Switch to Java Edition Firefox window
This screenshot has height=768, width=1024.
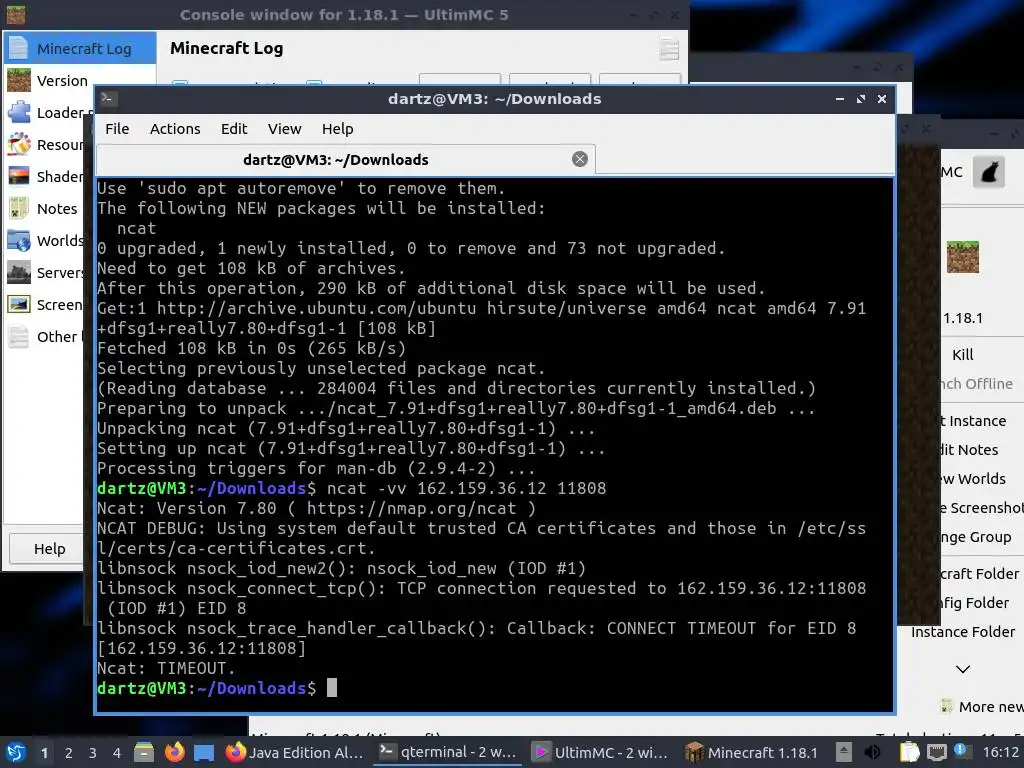coord(295,752)
